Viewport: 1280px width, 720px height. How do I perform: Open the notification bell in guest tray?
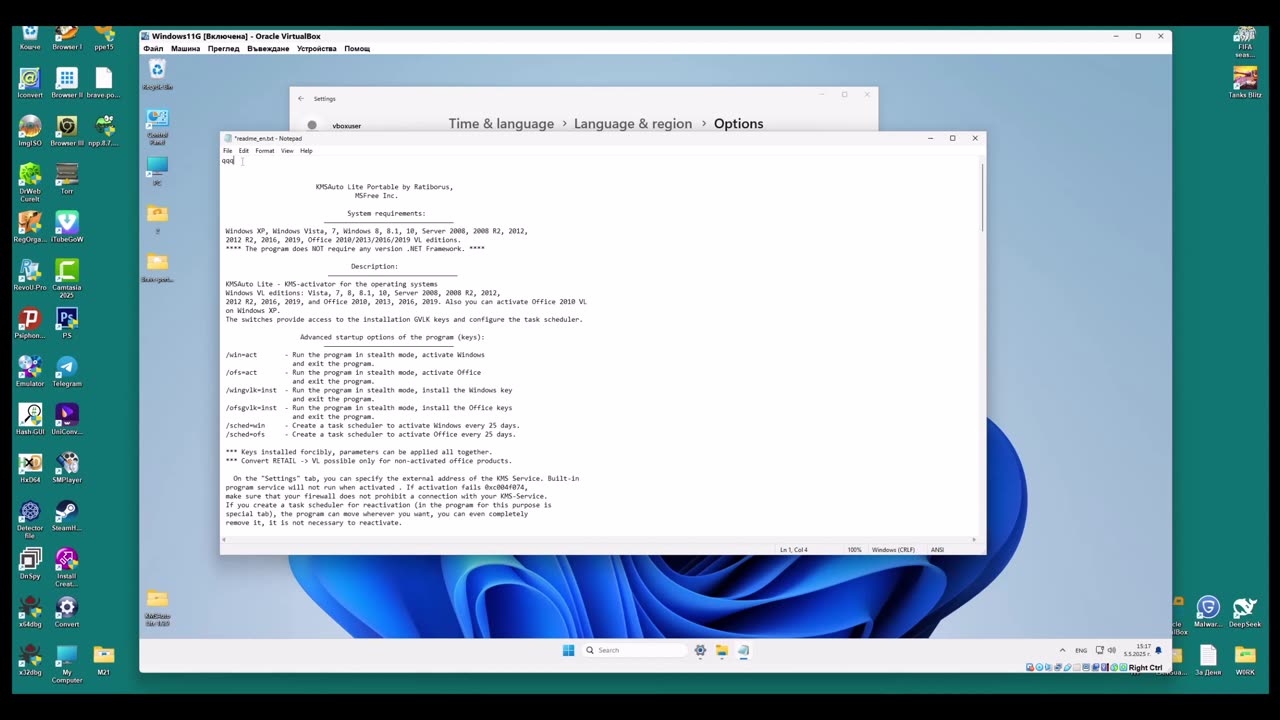(1158, 650)
